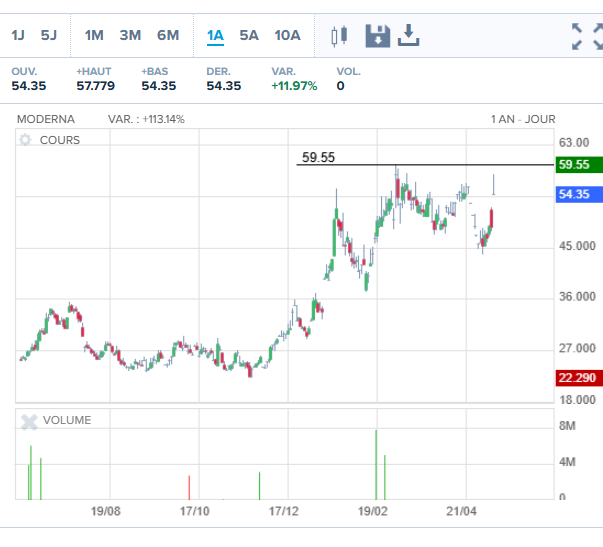Click the 45.000 price axis label
The width and height of the screenshot is (603, 547).
pos(577,246)
